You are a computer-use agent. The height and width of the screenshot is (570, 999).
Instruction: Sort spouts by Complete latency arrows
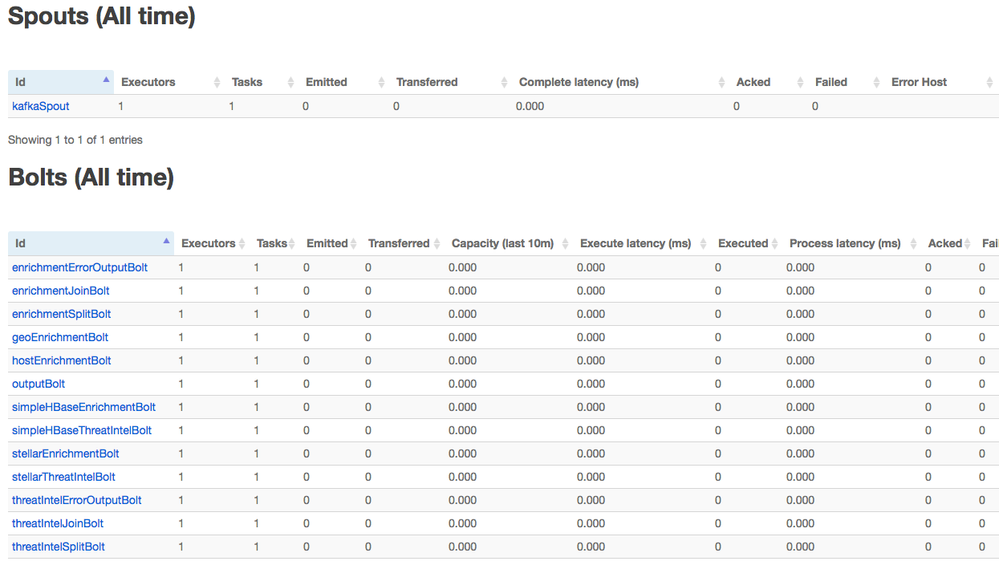722,82
